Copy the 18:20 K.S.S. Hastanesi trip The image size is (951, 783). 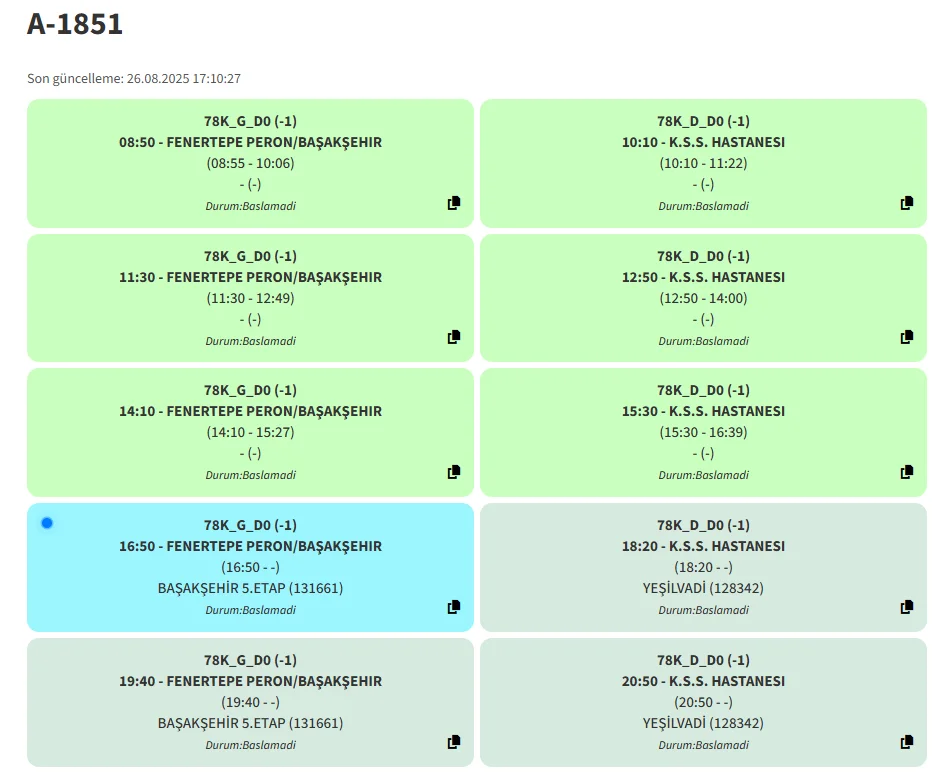point(907,607)
